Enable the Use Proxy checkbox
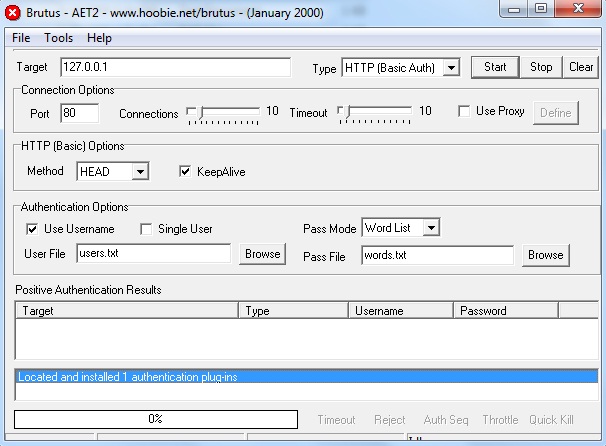 464,111
